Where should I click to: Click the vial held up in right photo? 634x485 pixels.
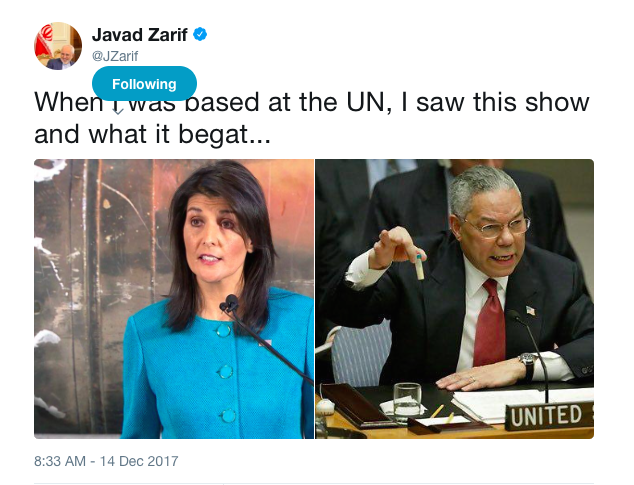coord(420,267)
